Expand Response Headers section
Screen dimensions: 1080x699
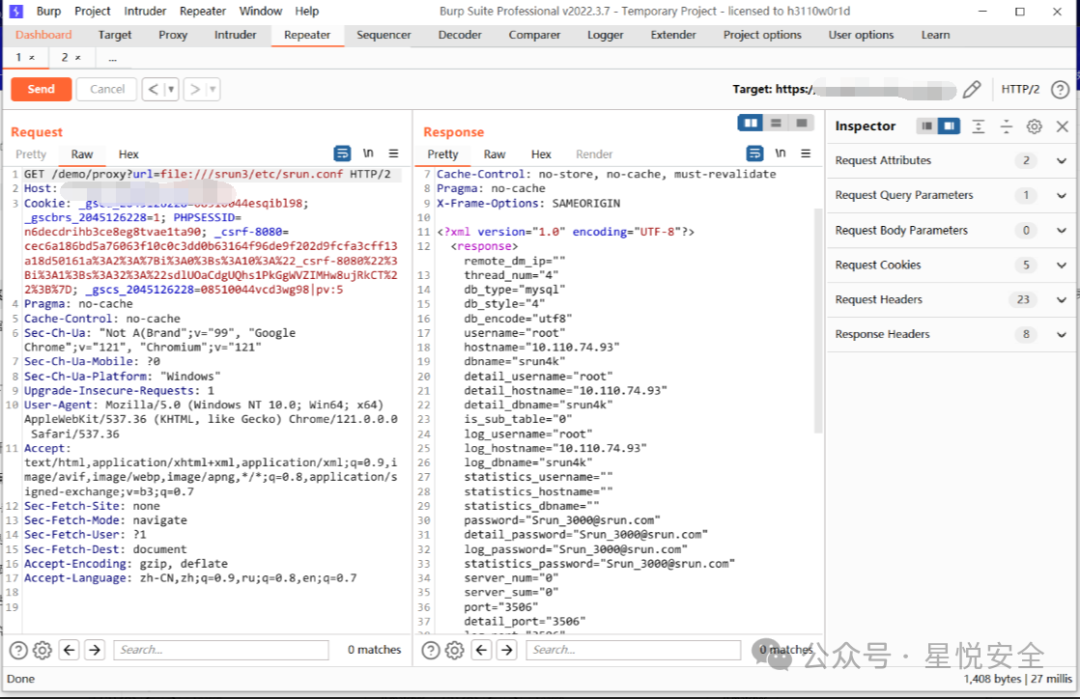(x=951, y=334)
